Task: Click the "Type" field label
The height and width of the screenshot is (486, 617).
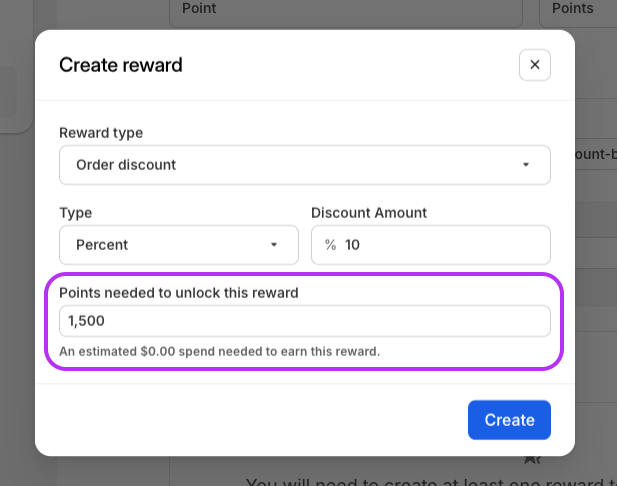Action: coord(76,213)
